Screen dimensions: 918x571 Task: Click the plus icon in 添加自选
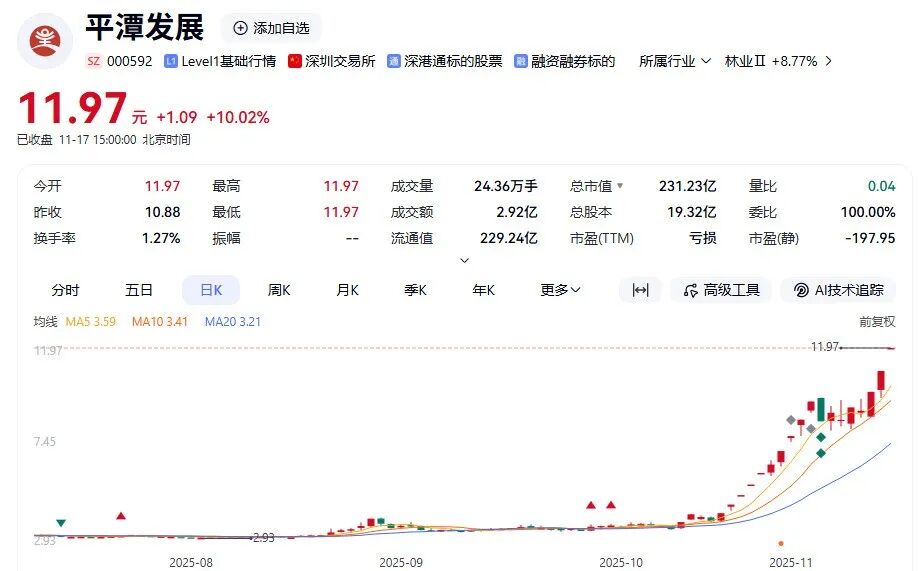(240, 28)
